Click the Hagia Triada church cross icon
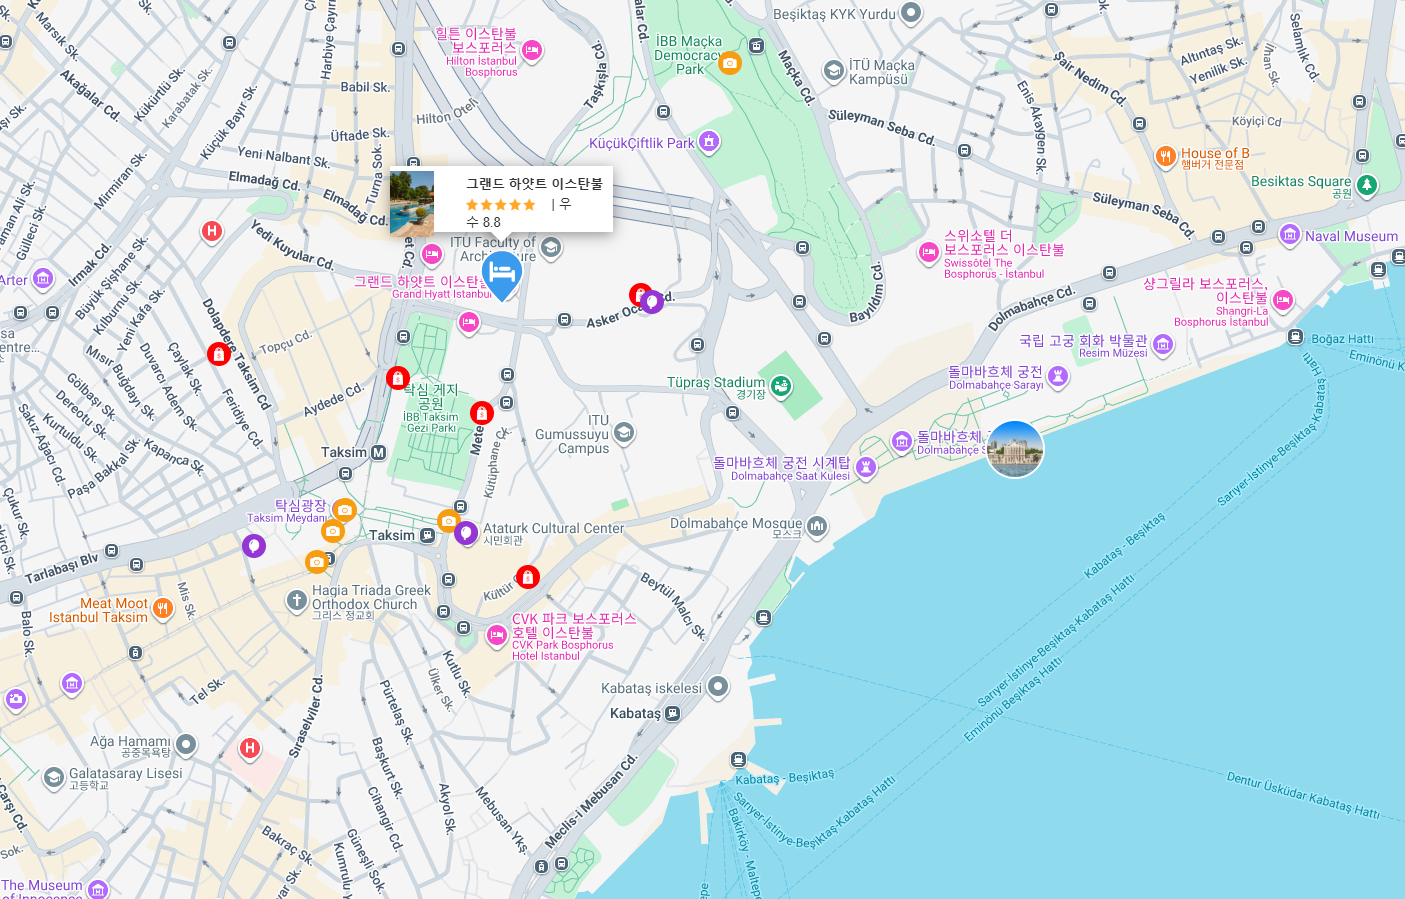 pyautogui.click(x=296, y=600)
